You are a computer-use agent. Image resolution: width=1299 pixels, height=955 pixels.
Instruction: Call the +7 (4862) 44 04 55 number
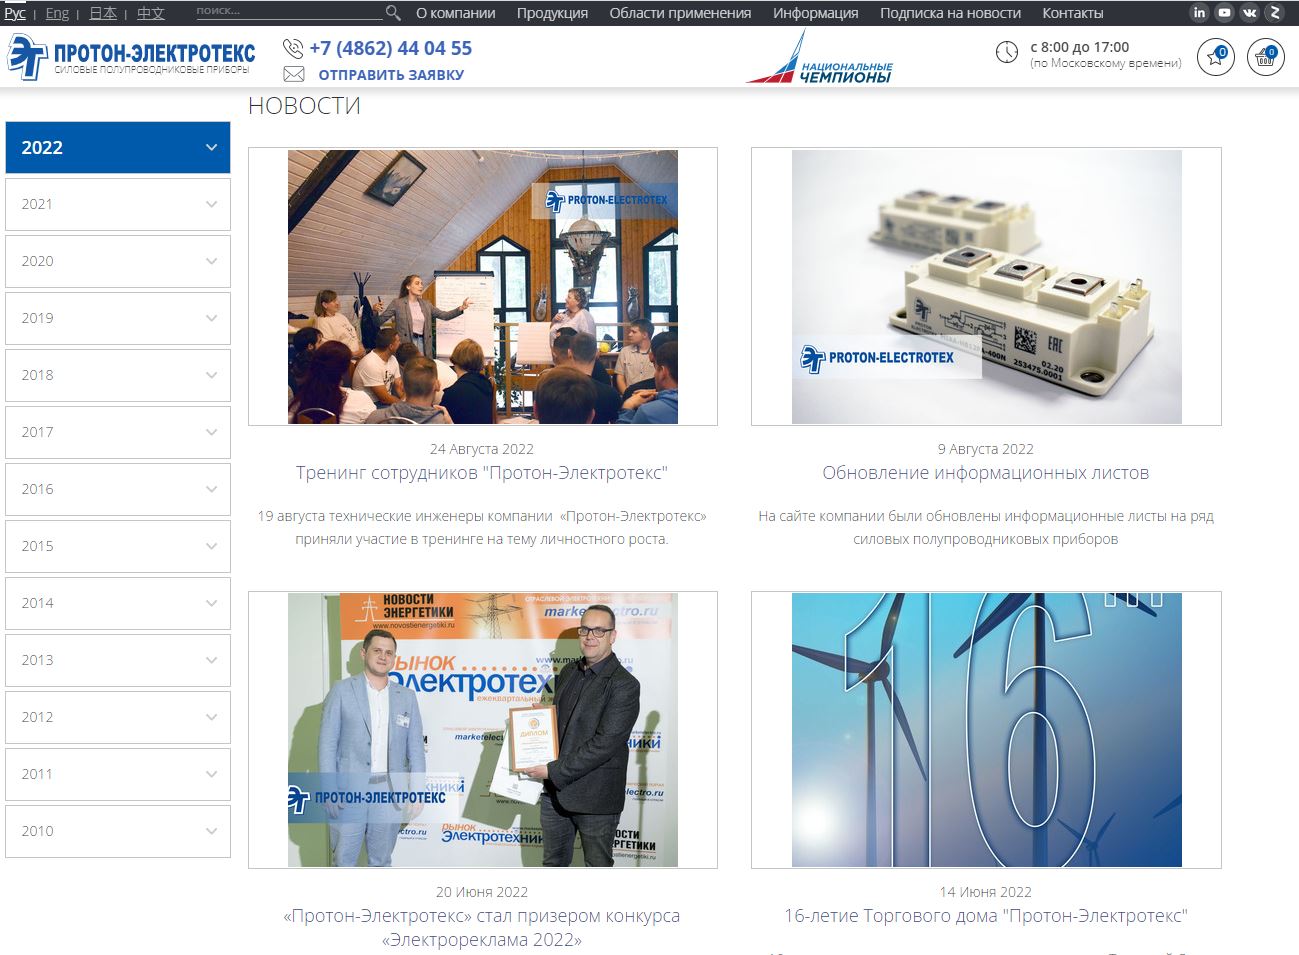click(x=390, y=48)
